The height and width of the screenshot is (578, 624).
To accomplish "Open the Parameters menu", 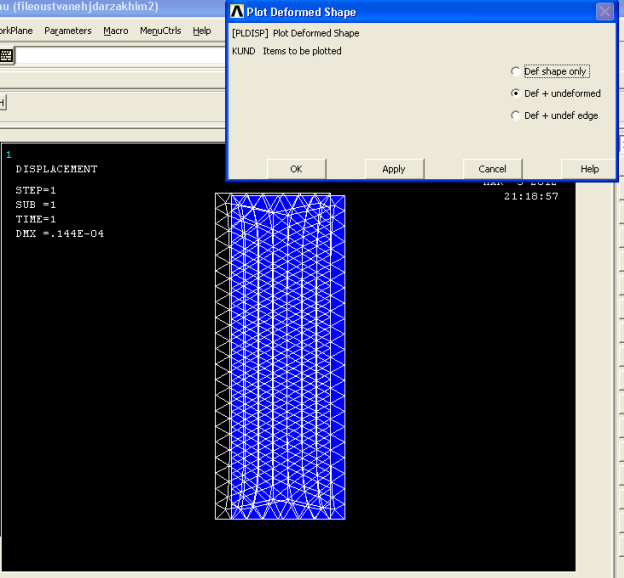I will pos(68,31).
